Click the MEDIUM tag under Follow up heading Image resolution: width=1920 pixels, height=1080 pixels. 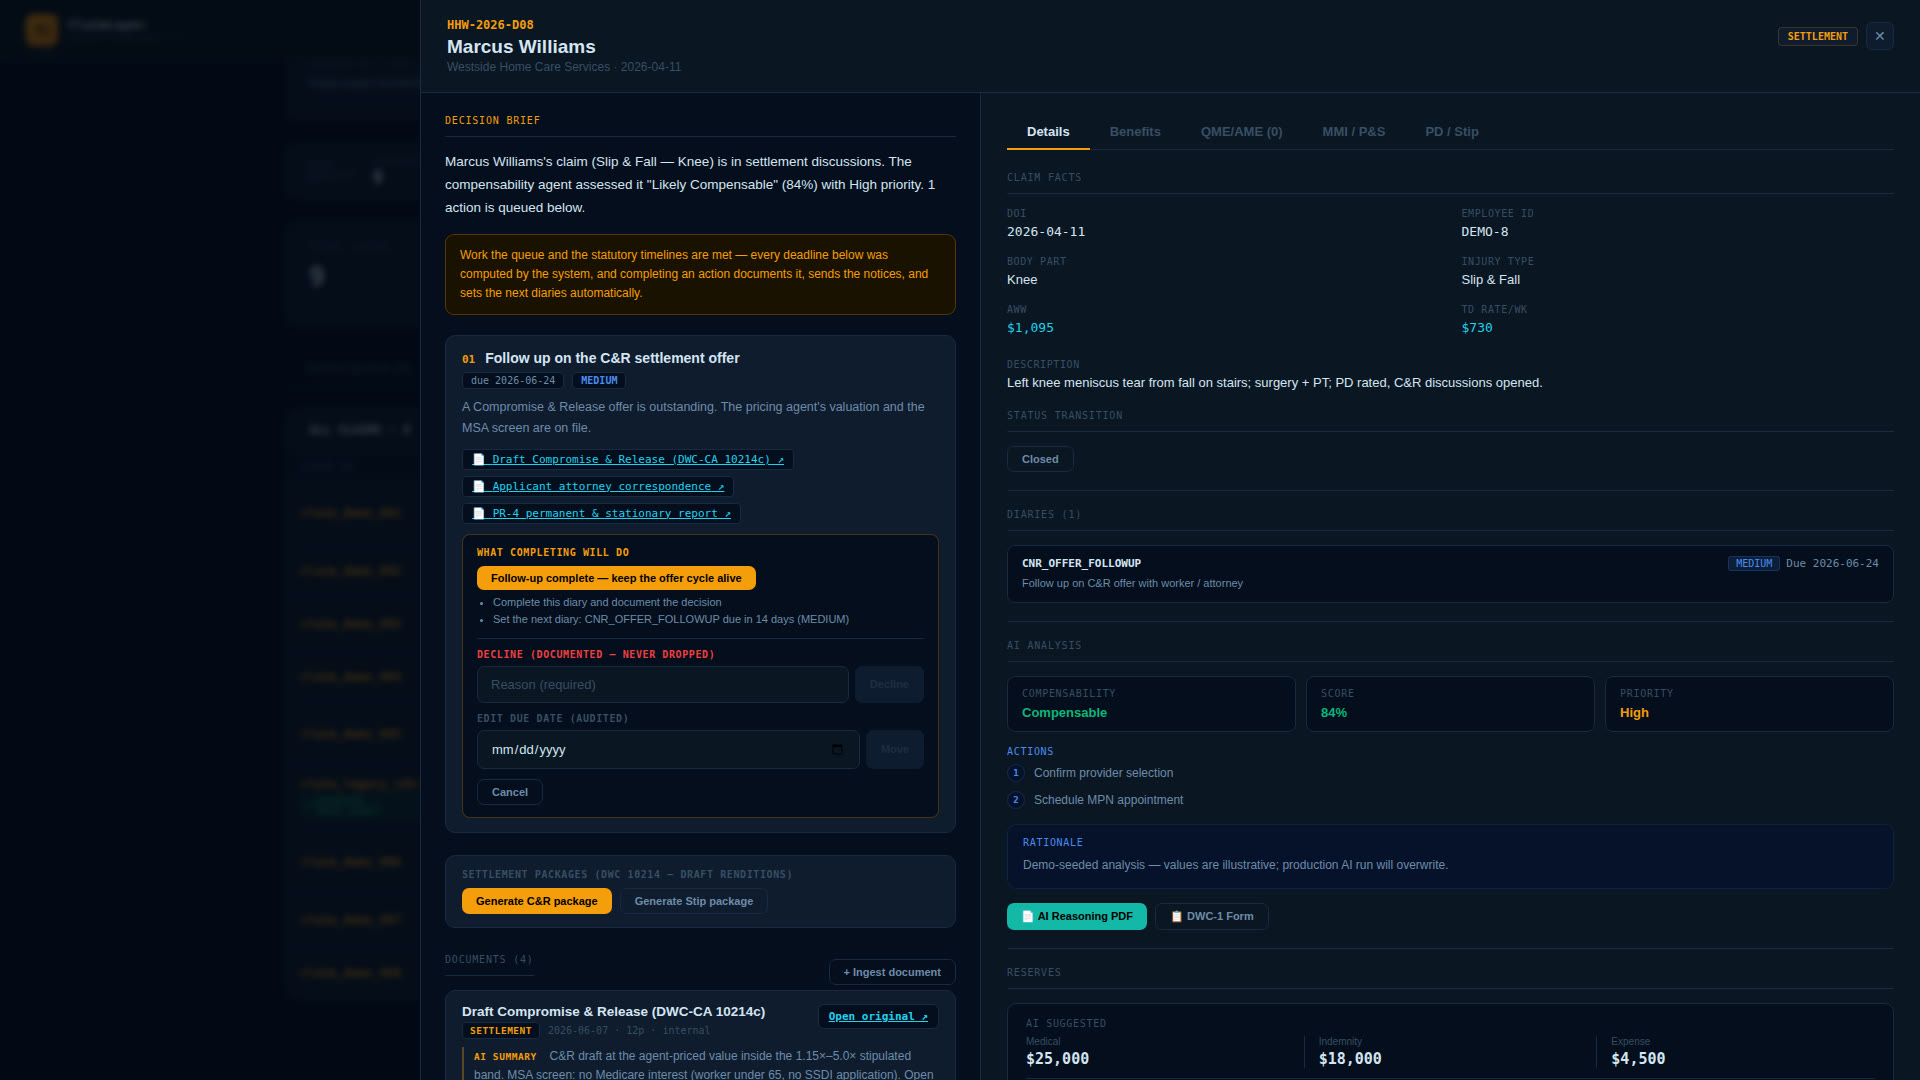pyautogui.click(x=599, y=381)
